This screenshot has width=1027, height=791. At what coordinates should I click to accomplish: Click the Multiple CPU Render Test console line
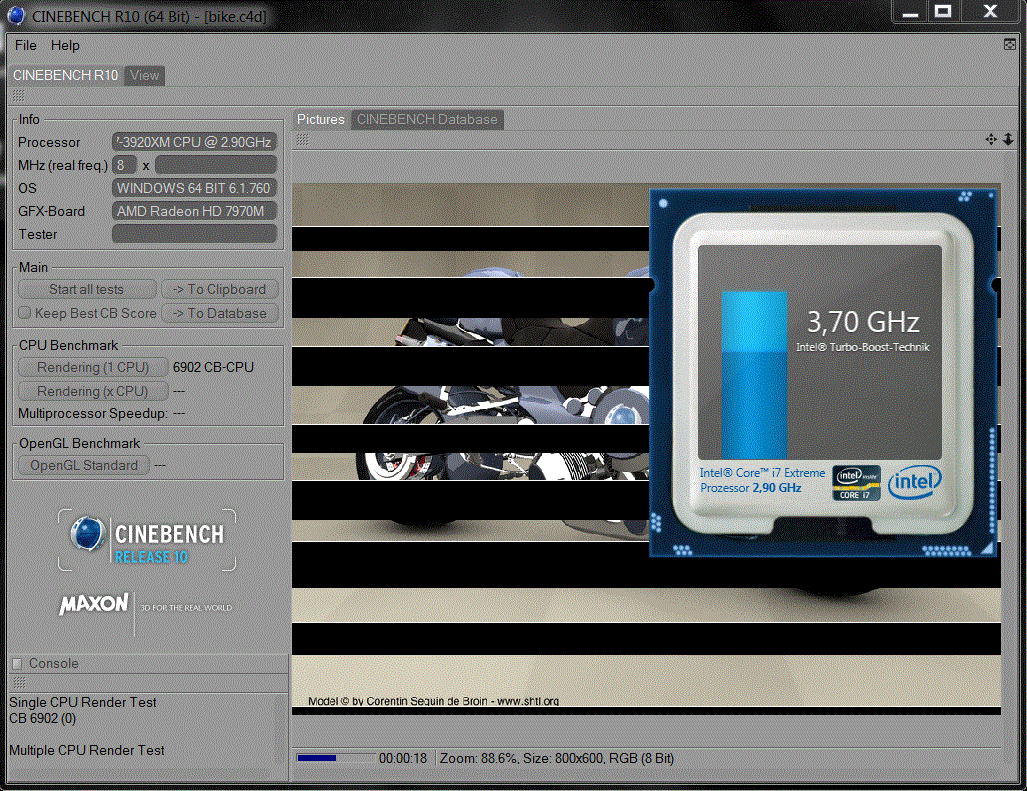[x=86, y=750]
